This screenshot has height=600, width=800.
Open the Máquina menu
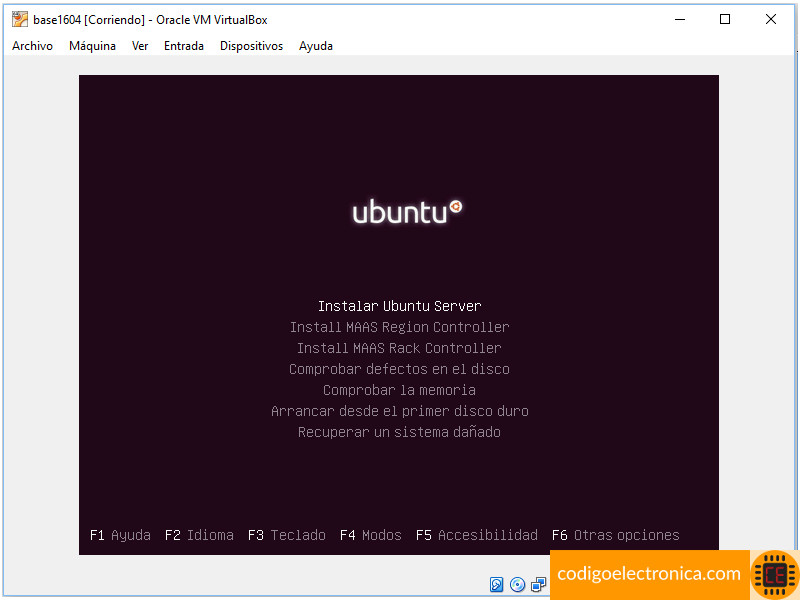92,46
